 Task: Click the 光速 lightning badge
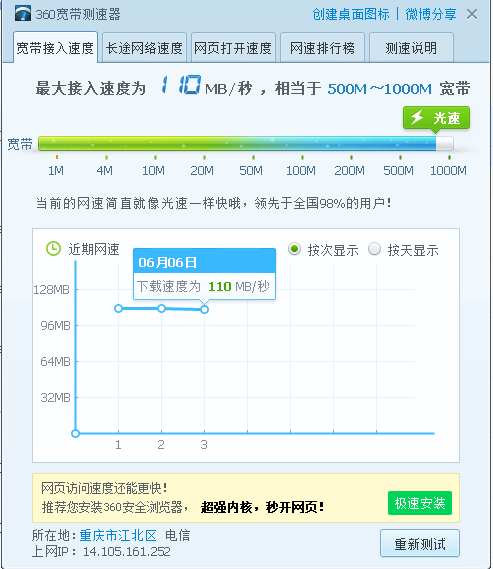click(x=436, y=118)
